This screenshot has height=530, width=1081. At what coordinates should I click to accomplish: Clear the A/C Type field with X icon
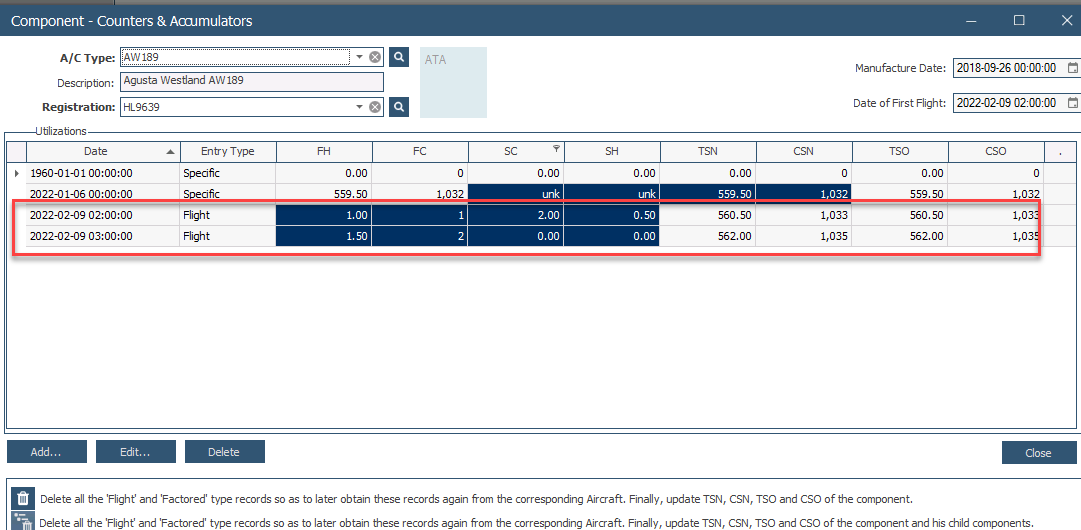pos(375,57)
